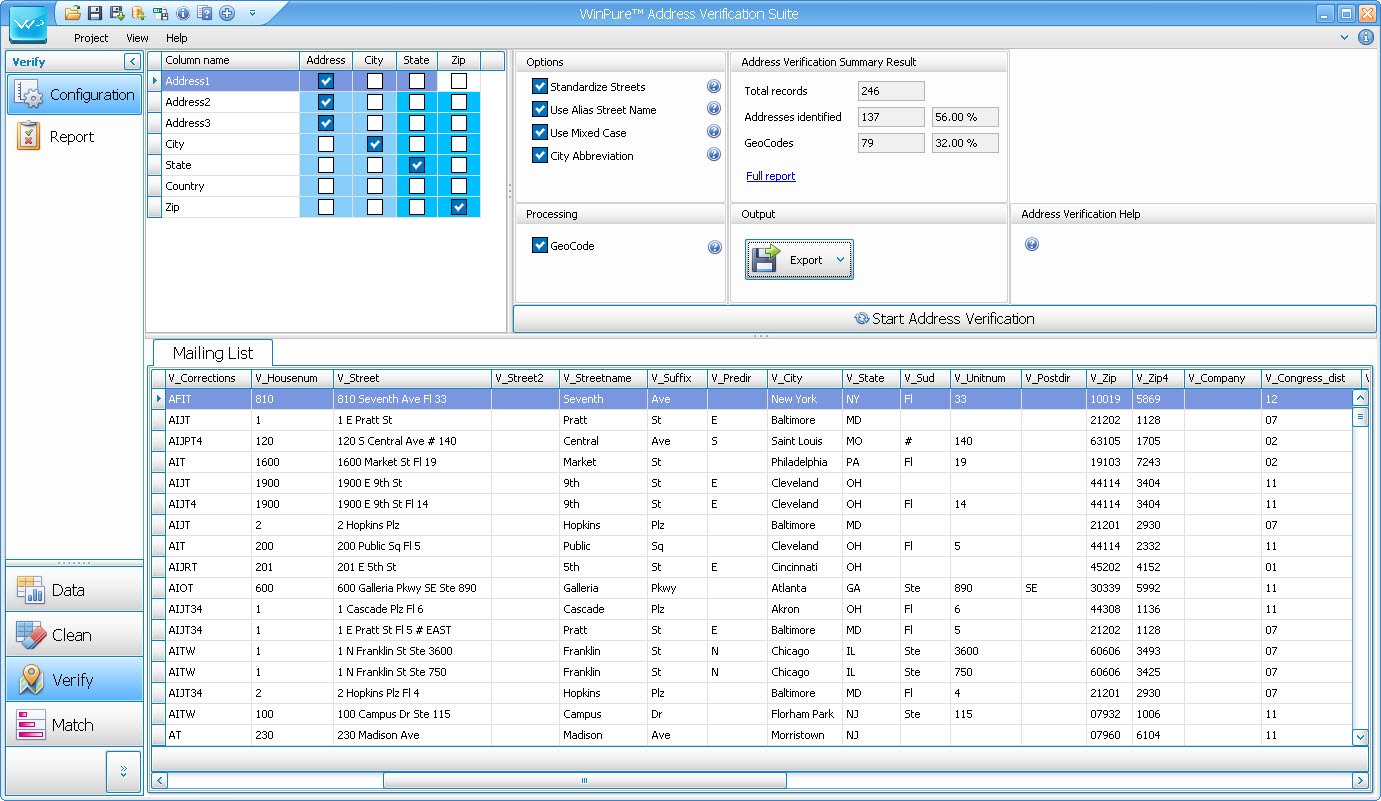Screen dimensions: 1381x801
Task: Switch to the Match module
Action: (75, 725)
